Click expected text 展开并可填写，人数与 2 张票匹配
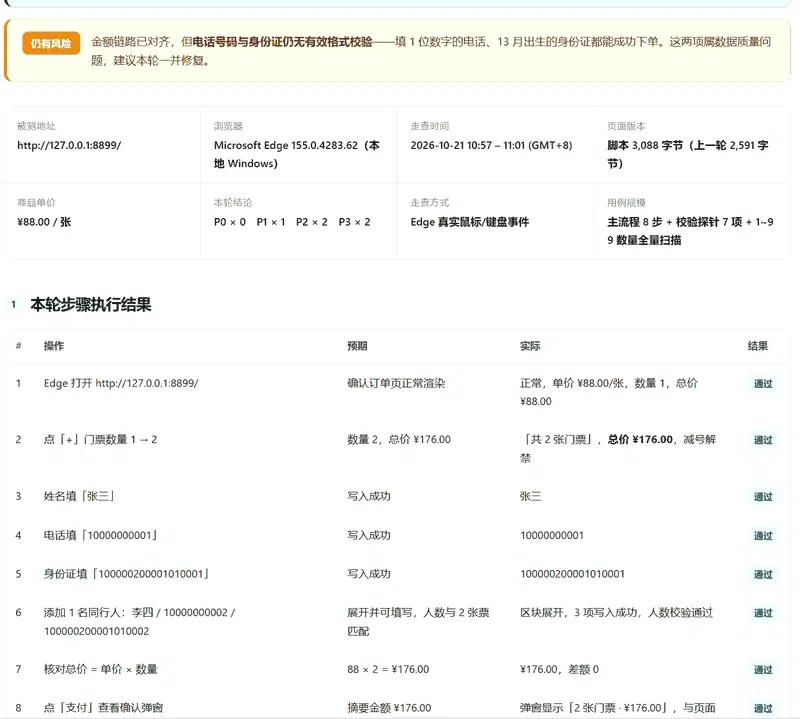The height and width of the screenshot is (719, 800). pyautogui.click(x=418, y=622)
